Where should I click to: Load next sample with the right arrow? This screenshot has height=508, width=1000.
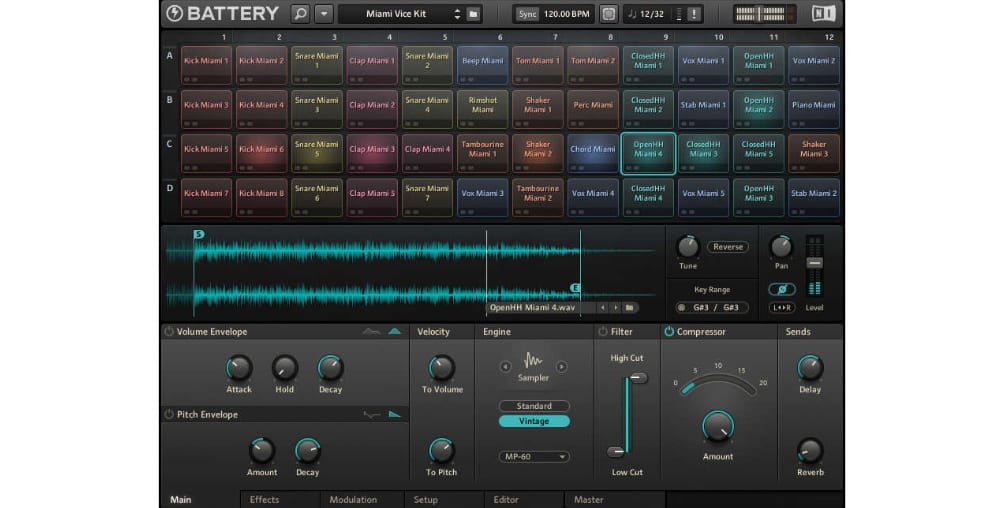615,308
